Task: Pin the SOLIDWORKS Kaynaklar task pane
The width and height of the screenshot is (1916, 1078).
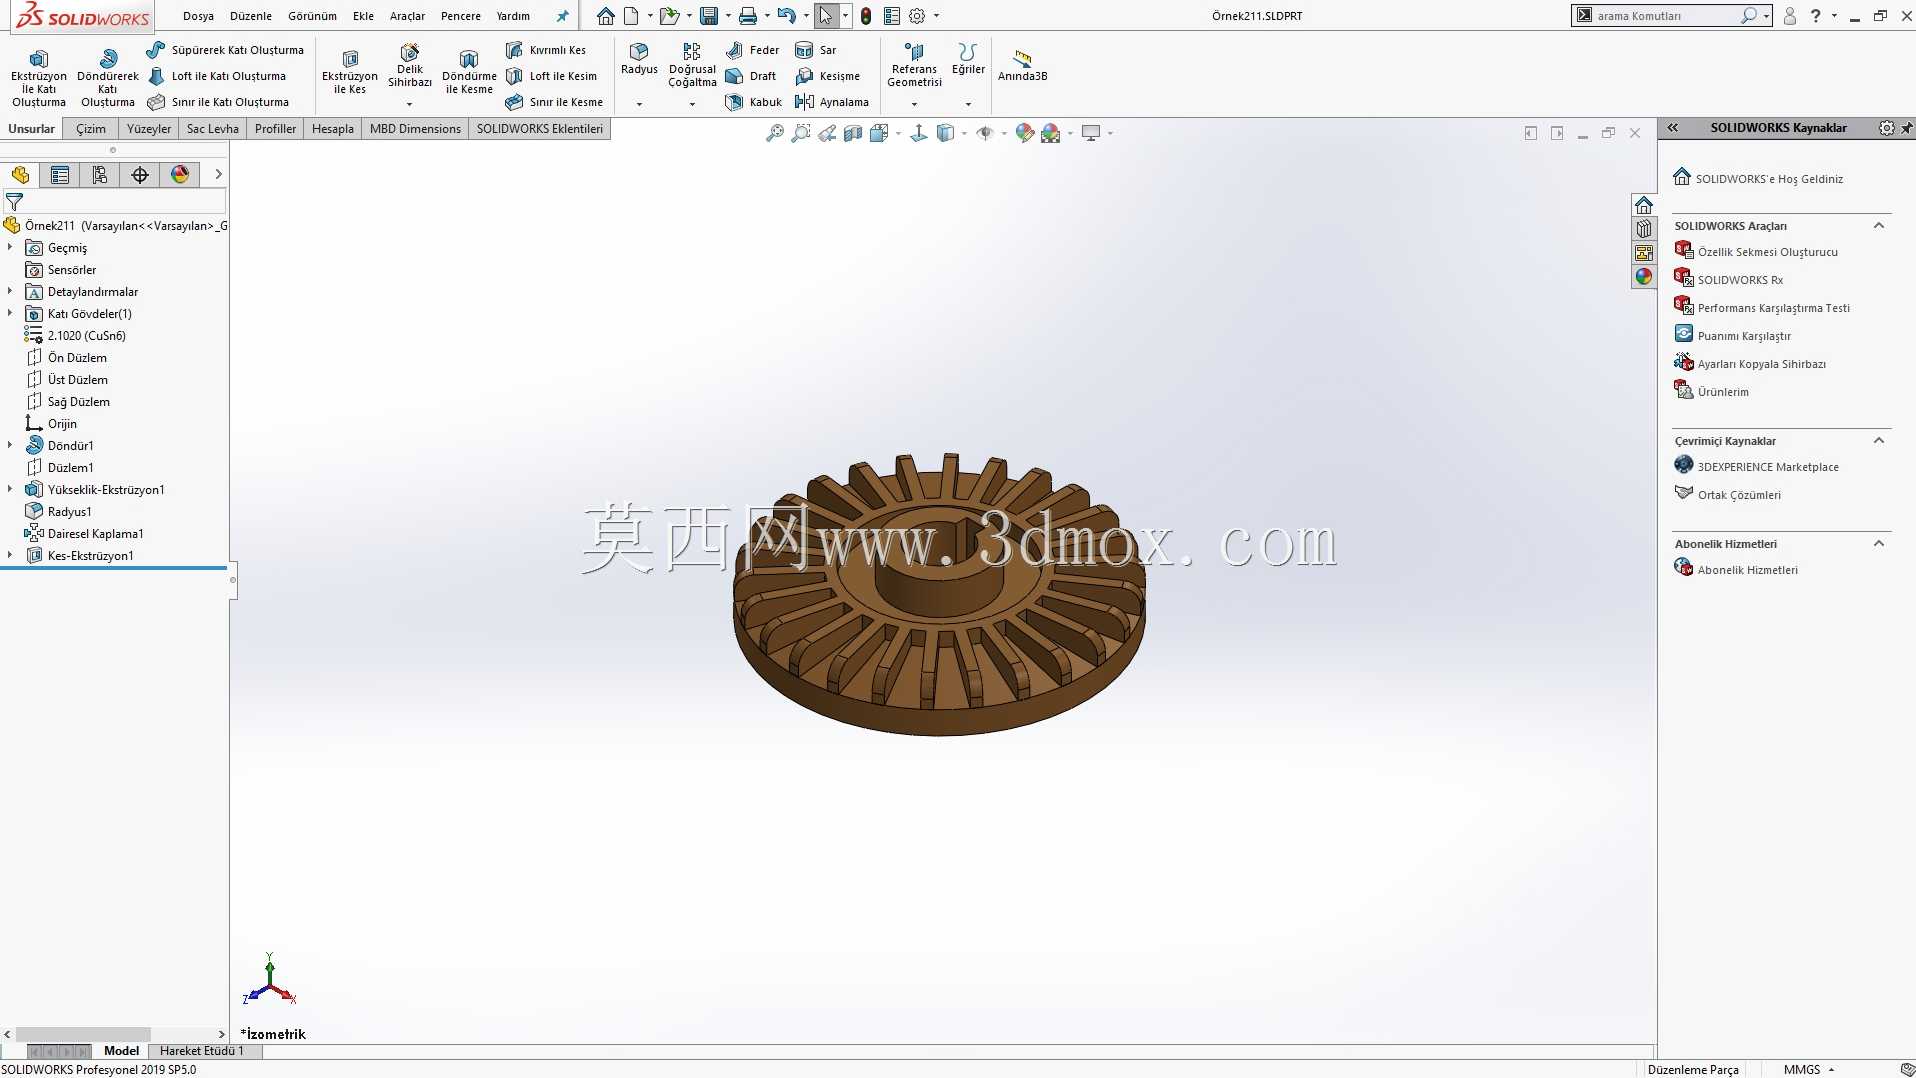Action: pos(1906,128)
